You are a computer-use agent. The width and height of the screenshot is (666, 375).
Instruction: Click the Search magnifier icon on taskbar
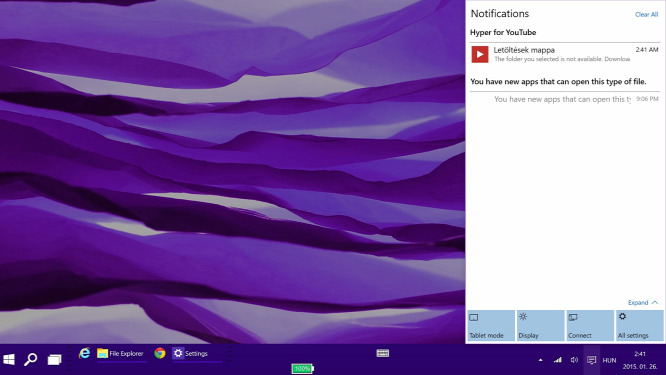(30, 359)
